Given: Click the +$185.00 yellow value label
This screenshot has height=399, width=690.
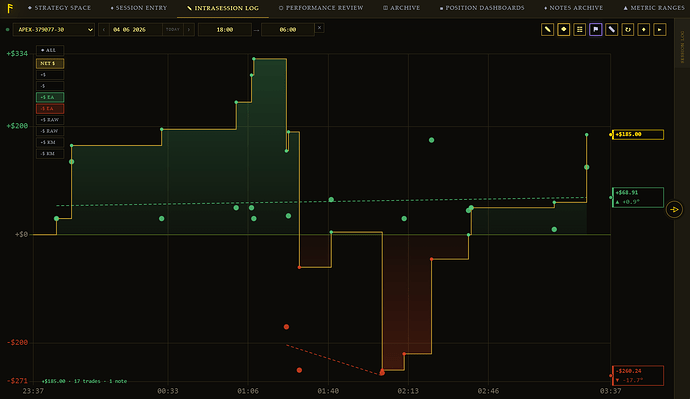Looking at the screenshot, I should pos(638,134).
